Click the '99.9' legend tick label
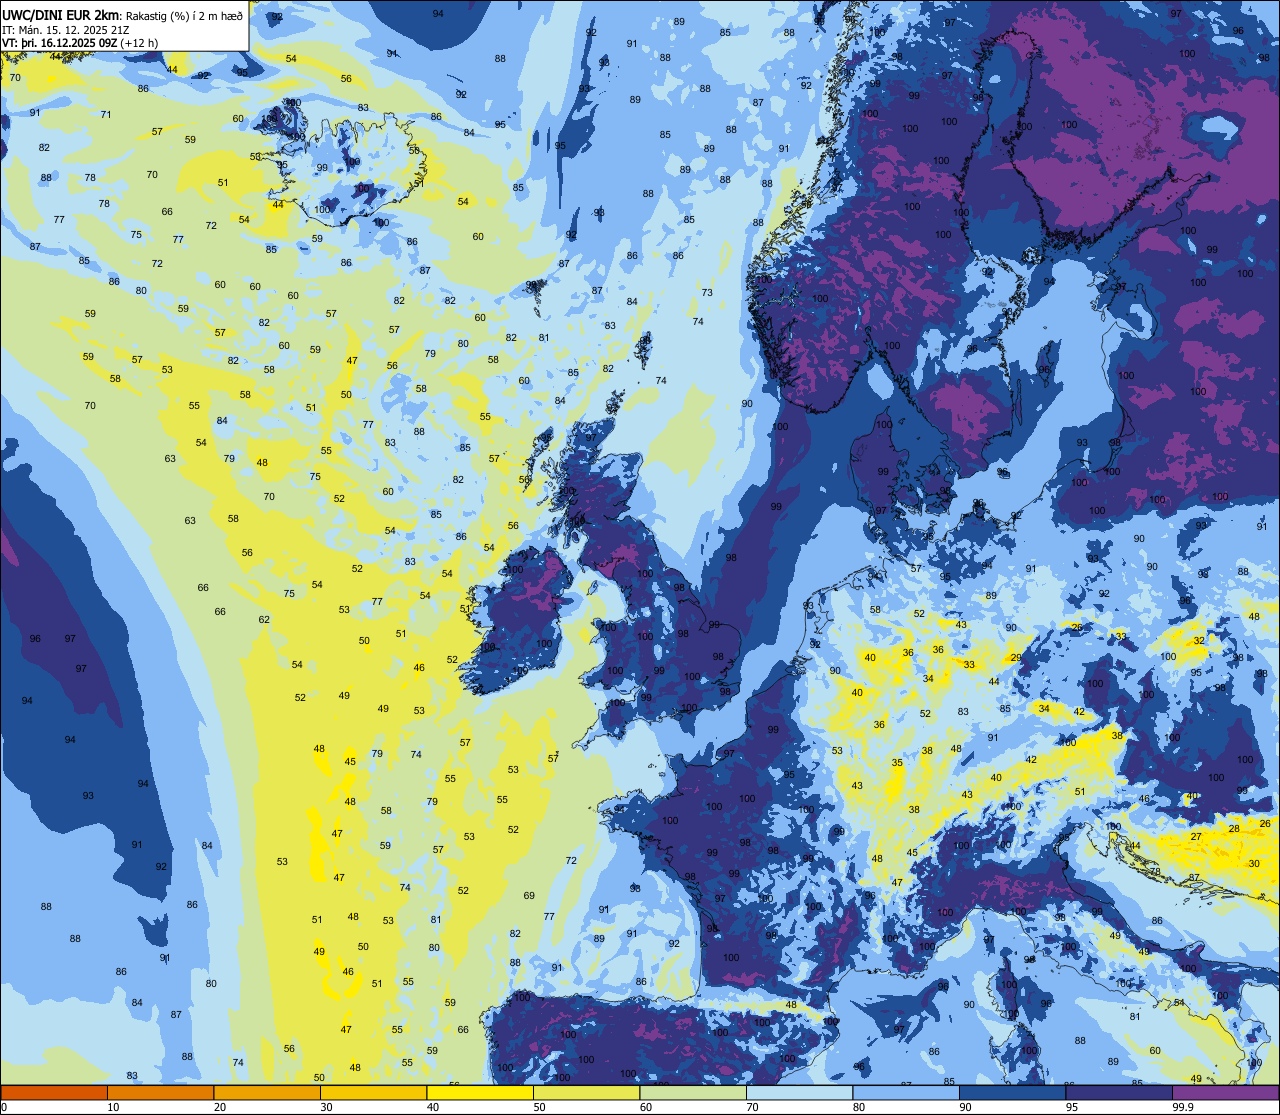 1184,1107
